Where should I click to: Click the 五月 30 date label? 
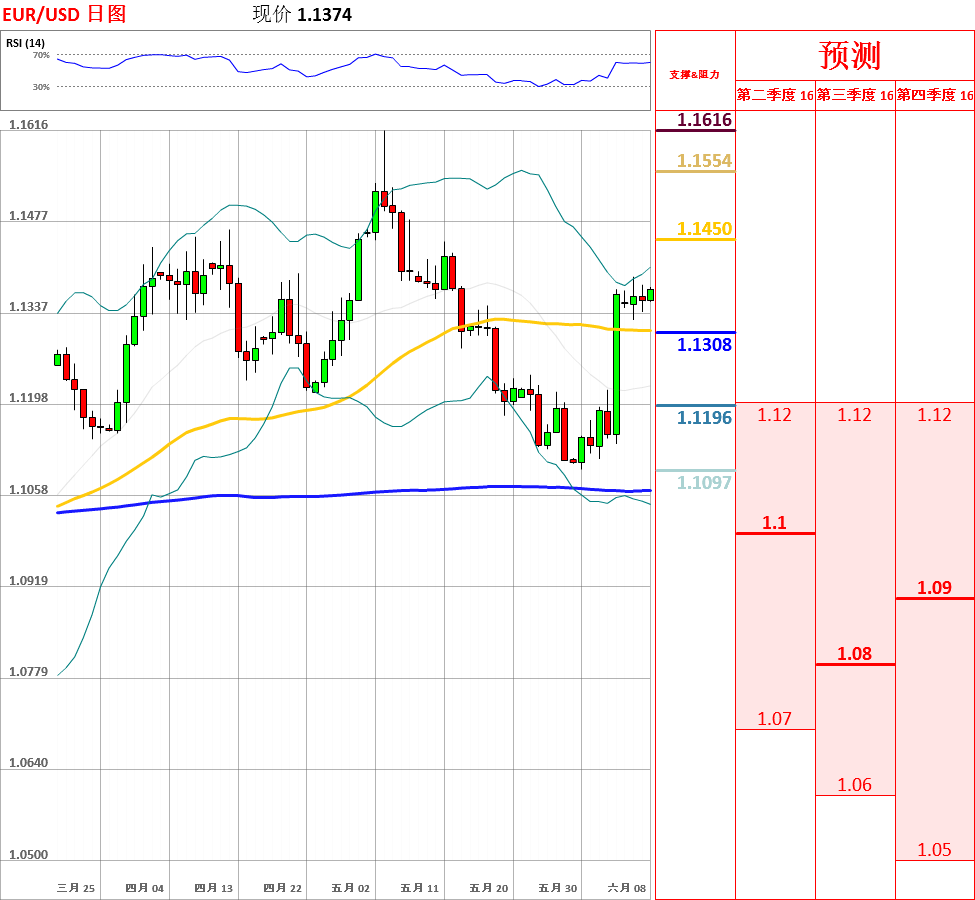tap(558, 888)
